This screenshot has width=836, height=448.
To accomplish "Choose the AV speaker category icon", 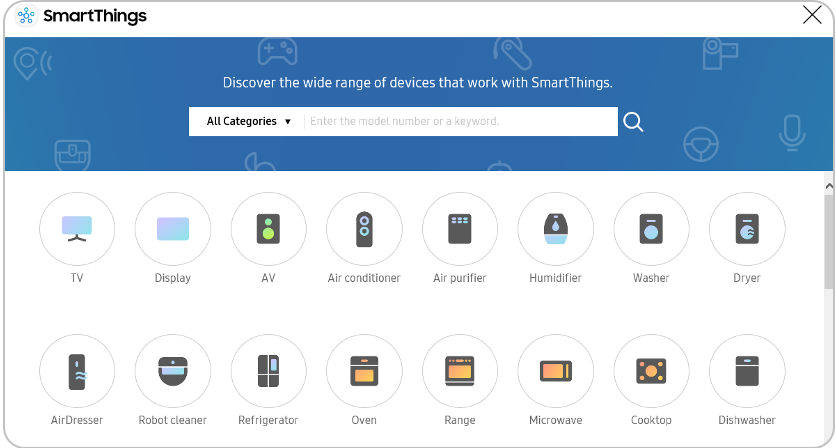I will (268, 230).
